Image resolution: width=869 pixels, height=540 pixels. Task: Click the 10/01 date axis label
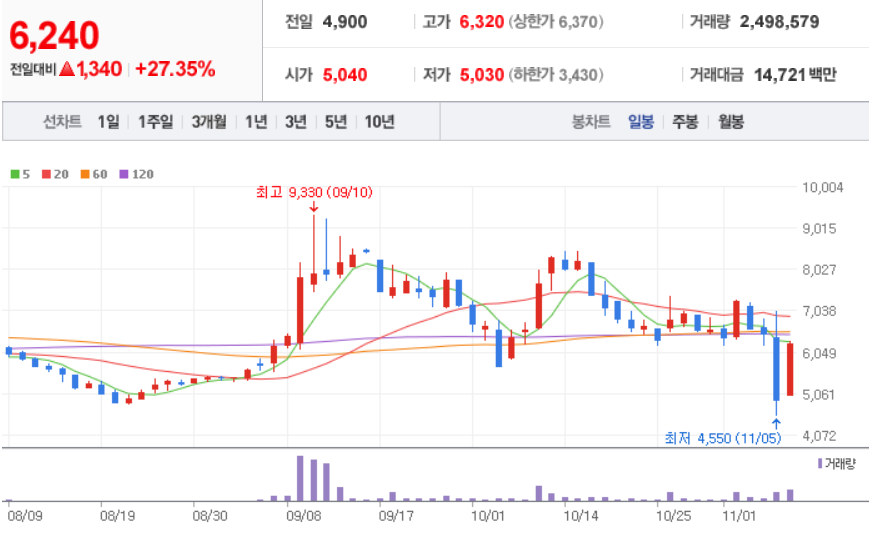click(488, 516)
